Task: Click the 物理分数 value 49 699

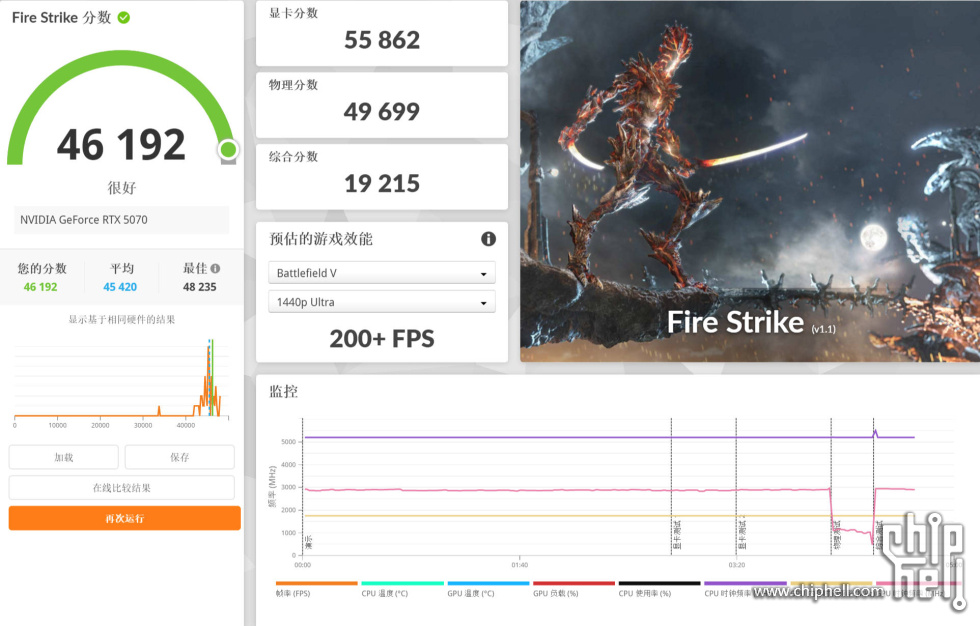Action: pos(382,112)
